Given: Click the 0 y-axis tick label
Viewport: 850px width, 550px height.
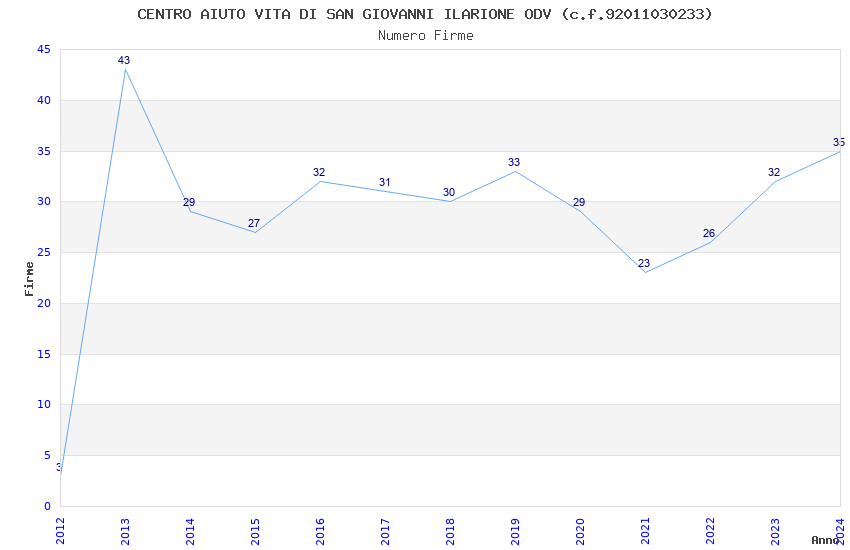Looking at the screenshot, I should click(47, 507).
